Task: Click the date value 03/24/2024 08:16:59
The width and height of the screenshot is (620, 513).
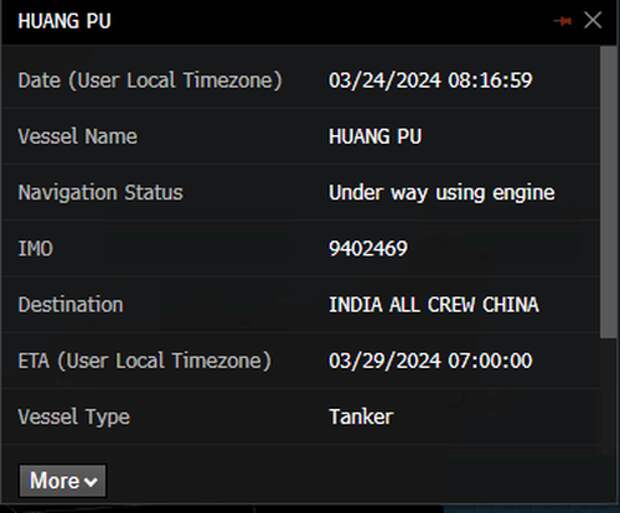Action: click(430, 80)
